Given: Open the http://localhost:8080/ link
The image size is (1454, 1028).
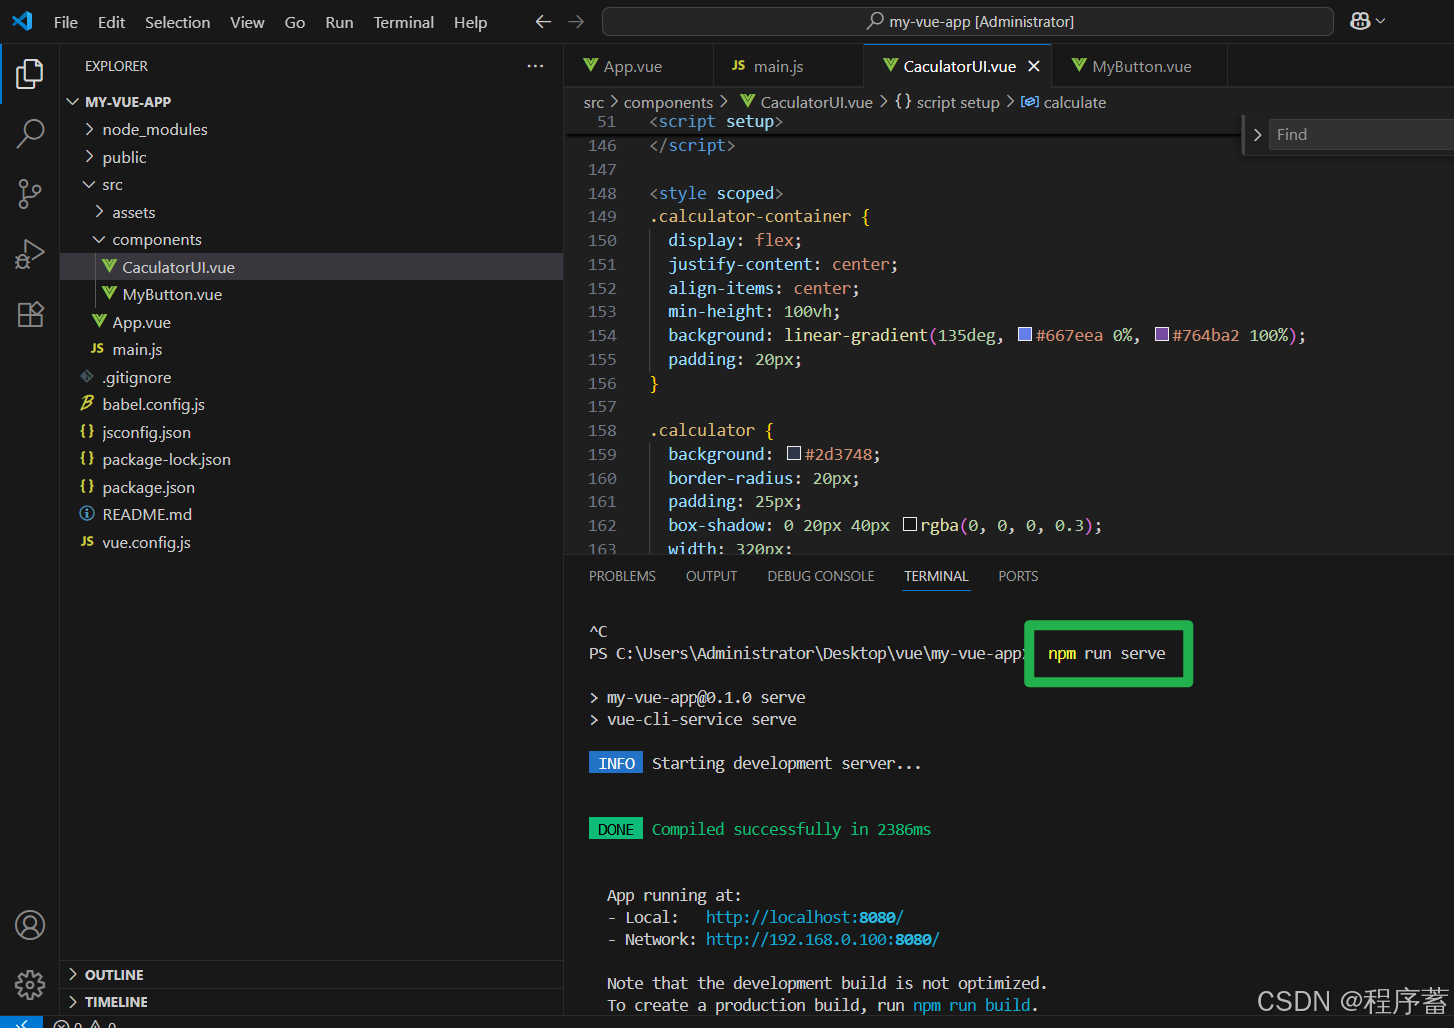Looking at the screenshot, I should tap(804, 917).
